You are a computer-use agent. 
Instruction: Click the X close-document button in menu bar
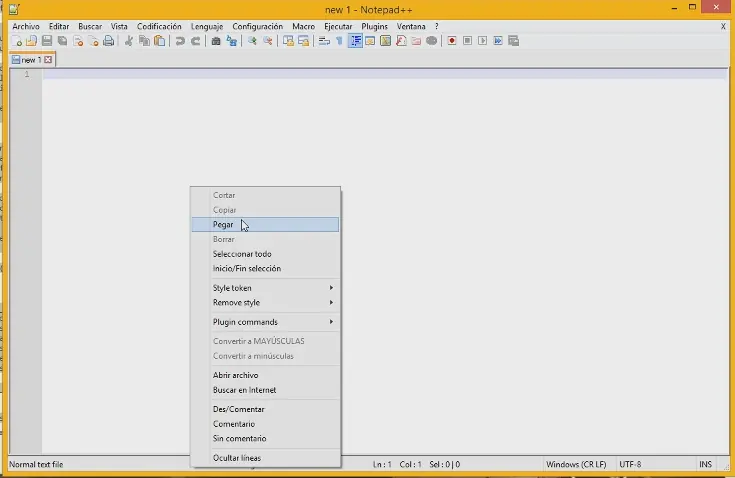click(723, 27)
